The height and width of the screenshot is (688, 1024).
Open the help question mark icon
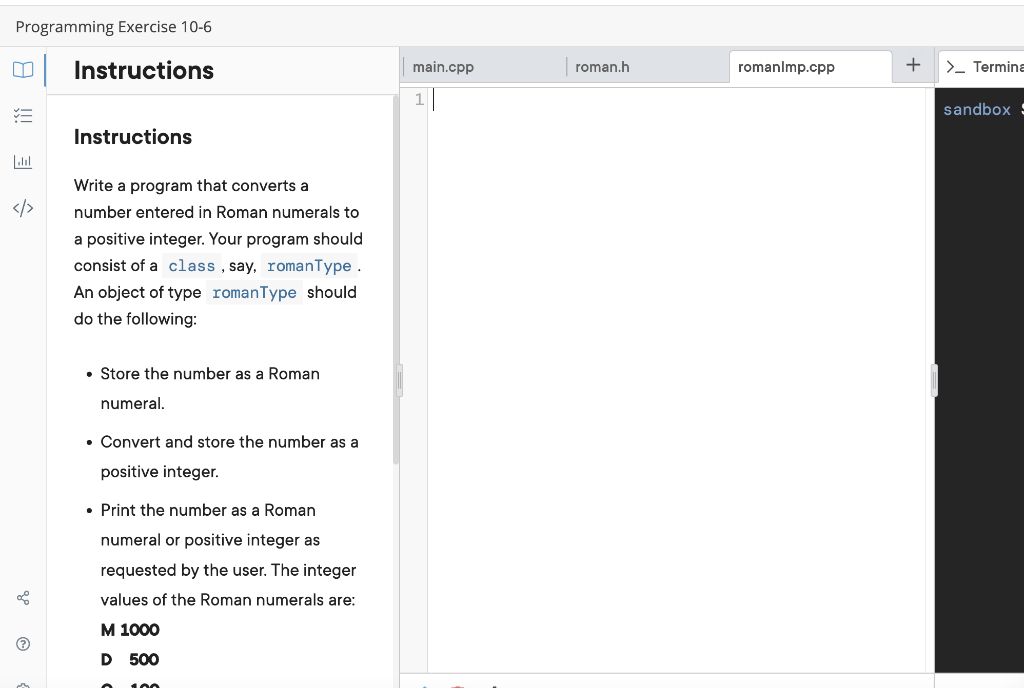pyautogui.click(x=23, y=643)
